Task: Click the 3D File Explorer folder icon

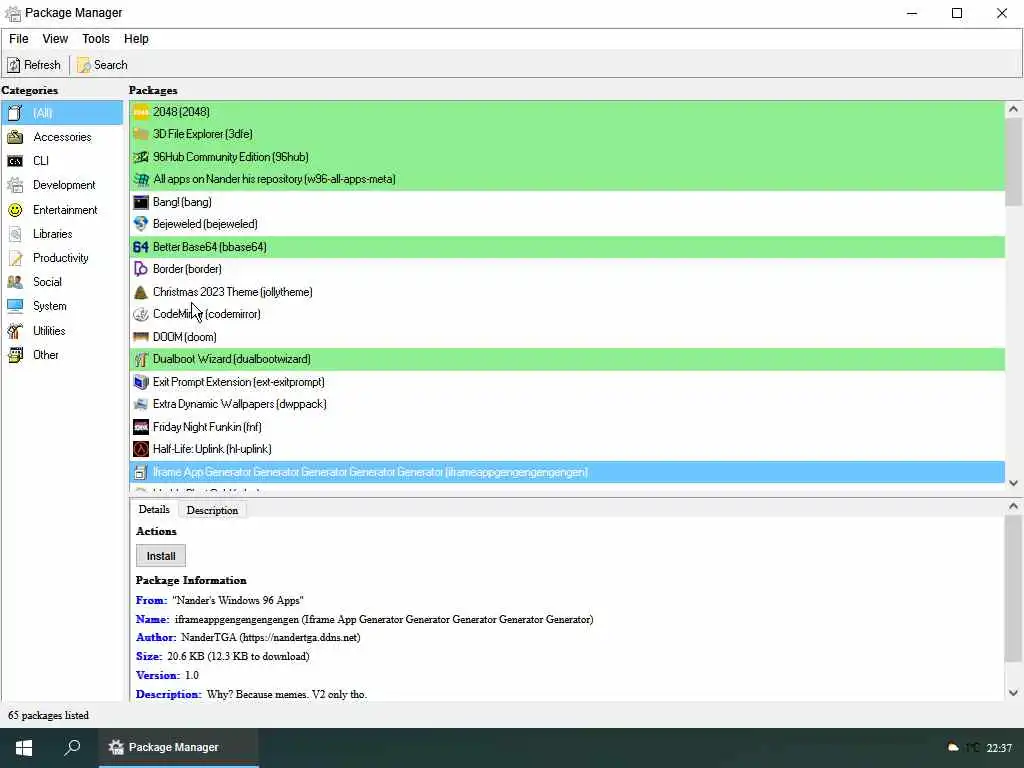Action: 141,134
